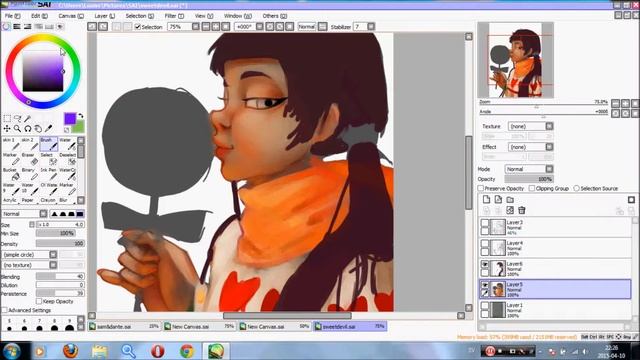
Task: Adjust the brush Density slider
Action: click(60, 243)
